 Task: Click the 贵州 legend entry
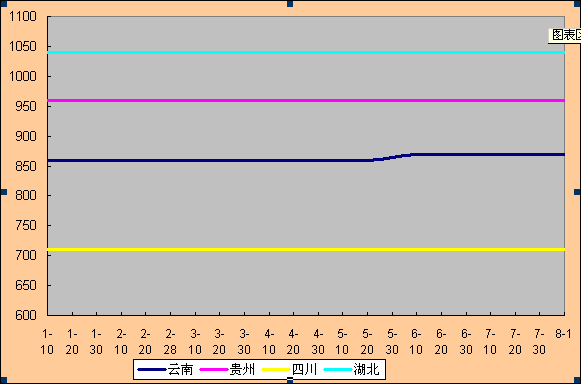228,369
